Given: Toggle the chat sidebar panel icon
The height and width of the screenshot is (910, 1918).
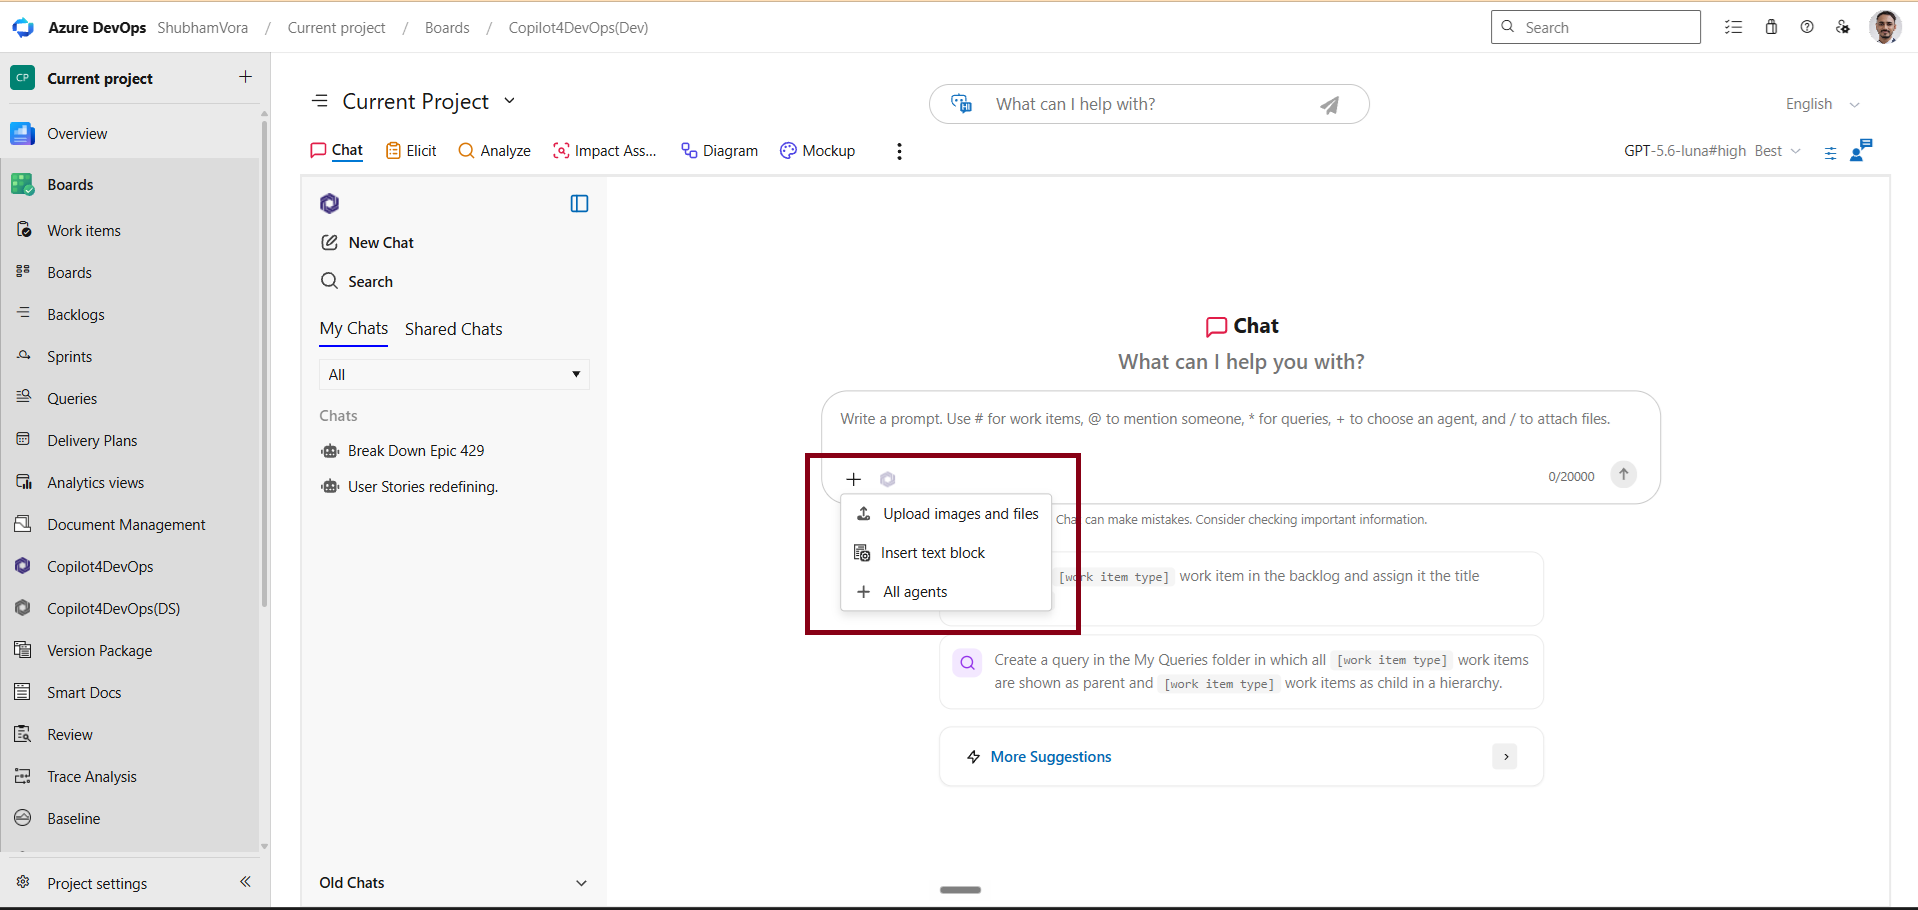Looking at the screenshot, I should [579, 204].
